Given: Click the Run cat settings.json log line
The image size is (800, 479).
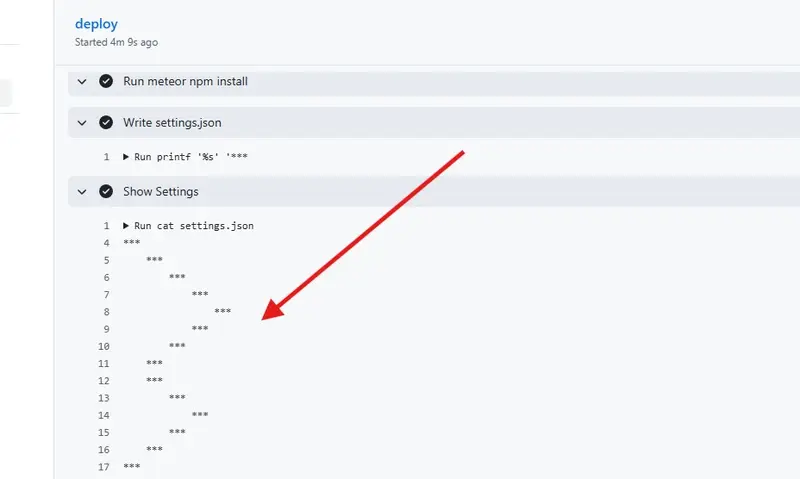Looking at the screenshot, I should 194,225.
